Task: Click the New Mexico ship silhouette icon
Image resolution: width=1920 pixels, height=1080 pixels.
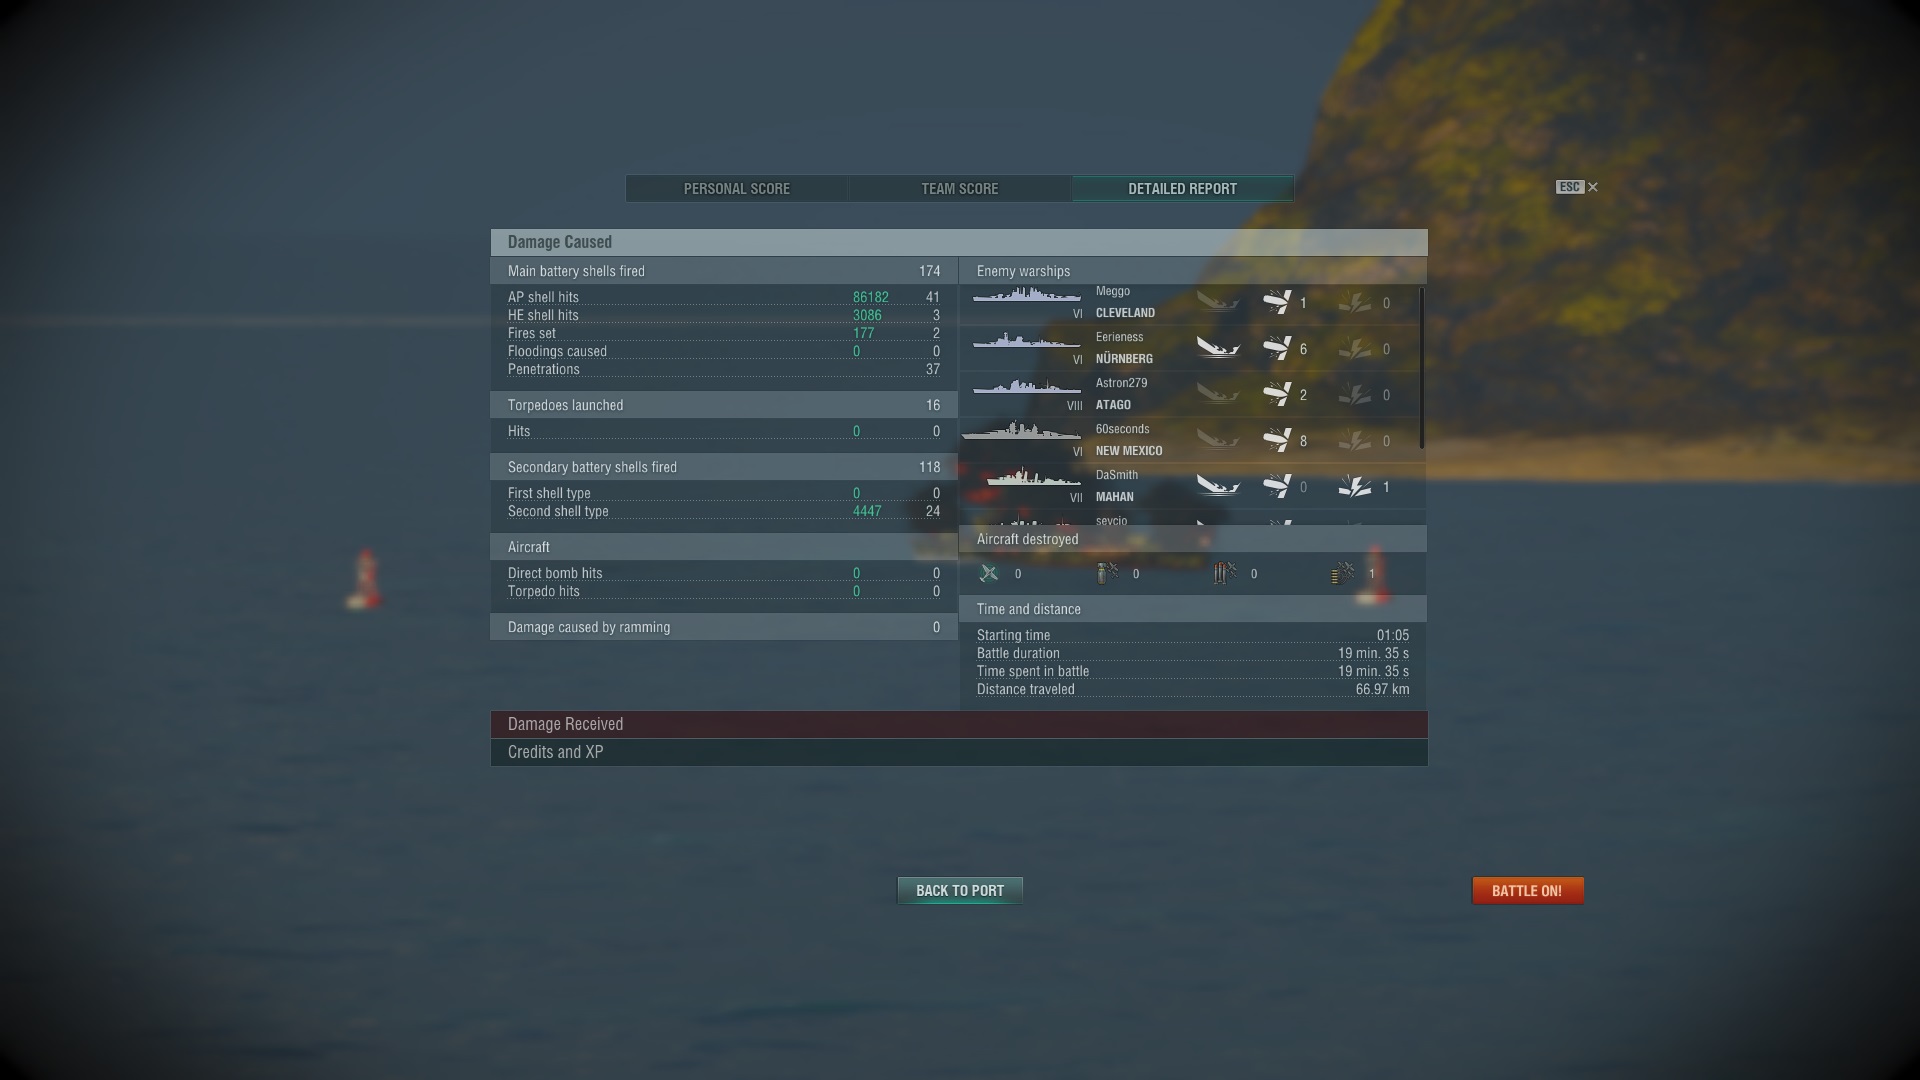Action: tap(1021, 431)
